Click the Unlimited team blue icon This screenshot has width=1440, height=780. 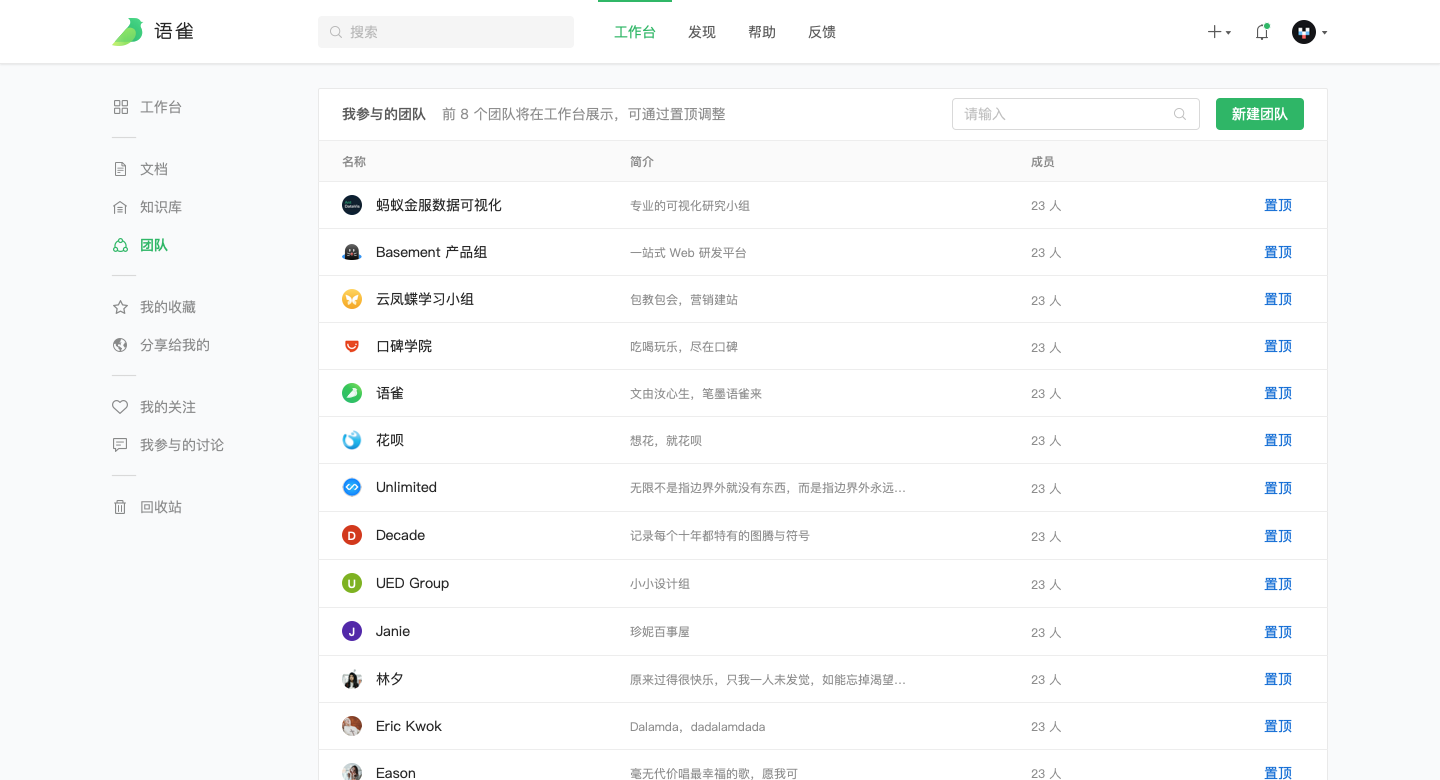pyautogui.click(x=352, y=487)
